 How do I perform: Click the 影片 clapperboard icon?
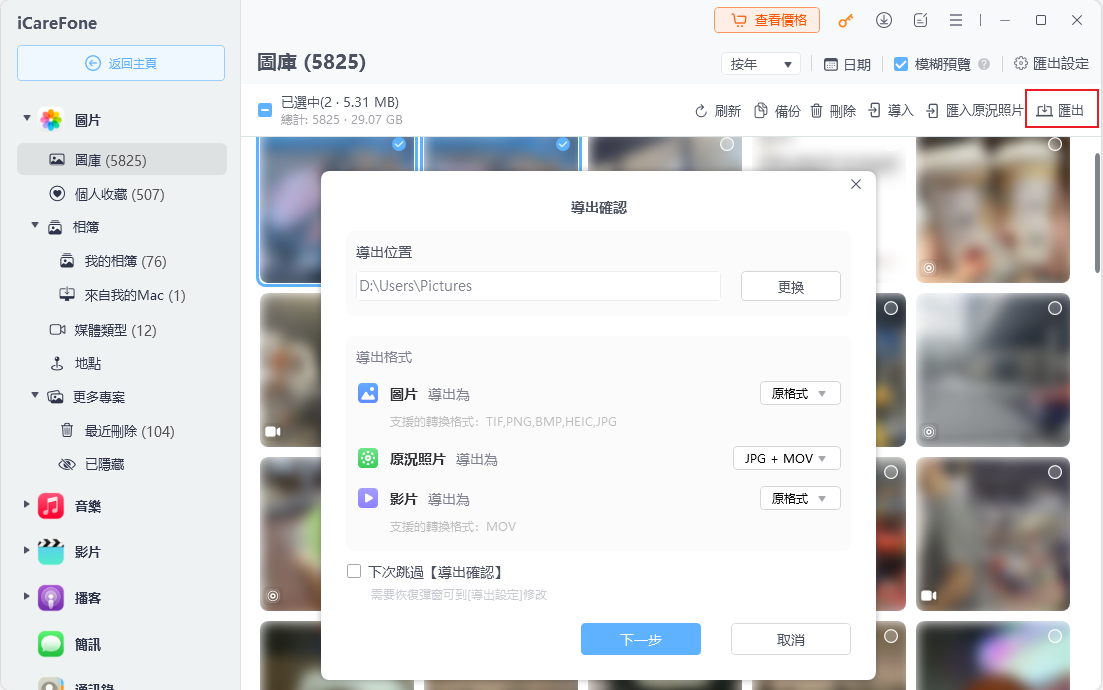51,551
